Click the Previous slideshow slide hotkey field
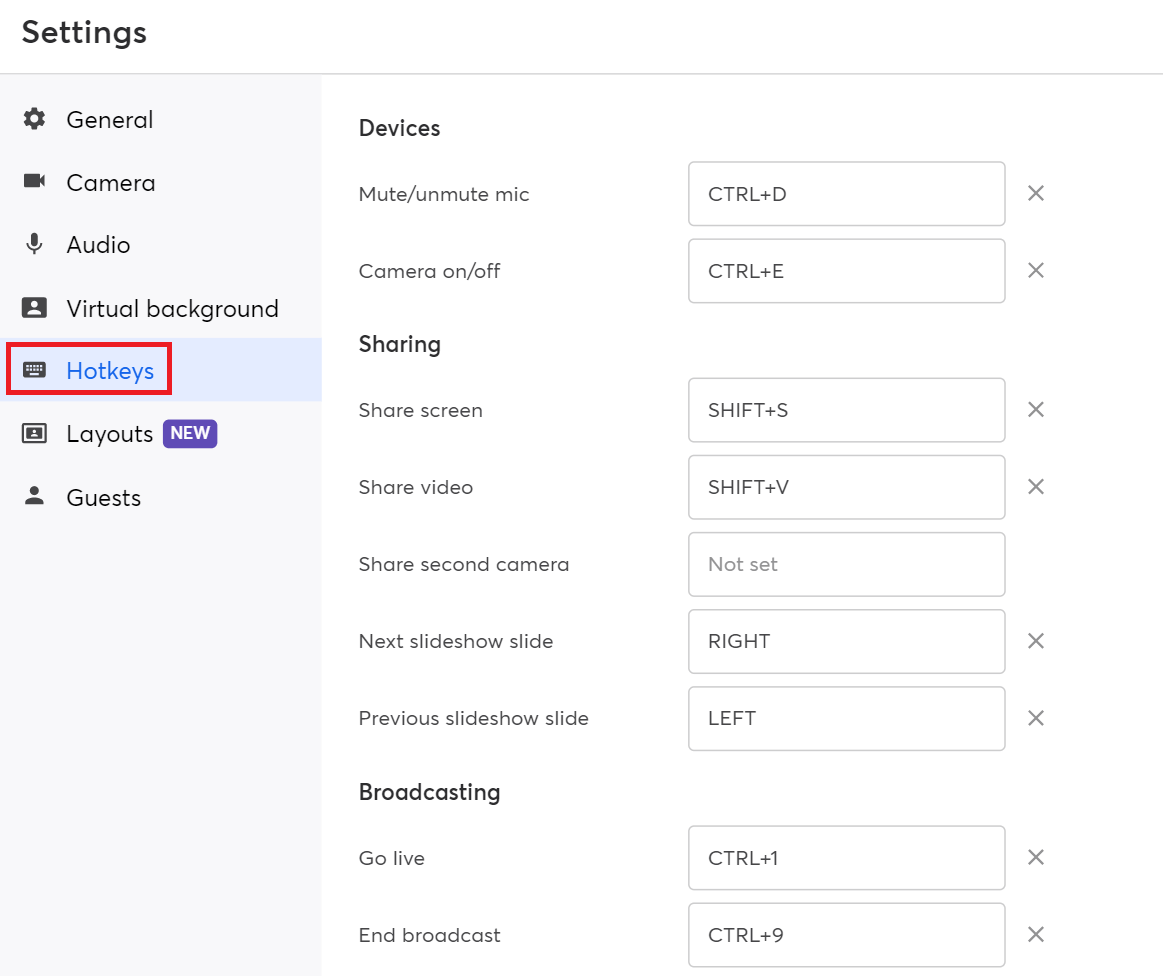 point(846,718)
